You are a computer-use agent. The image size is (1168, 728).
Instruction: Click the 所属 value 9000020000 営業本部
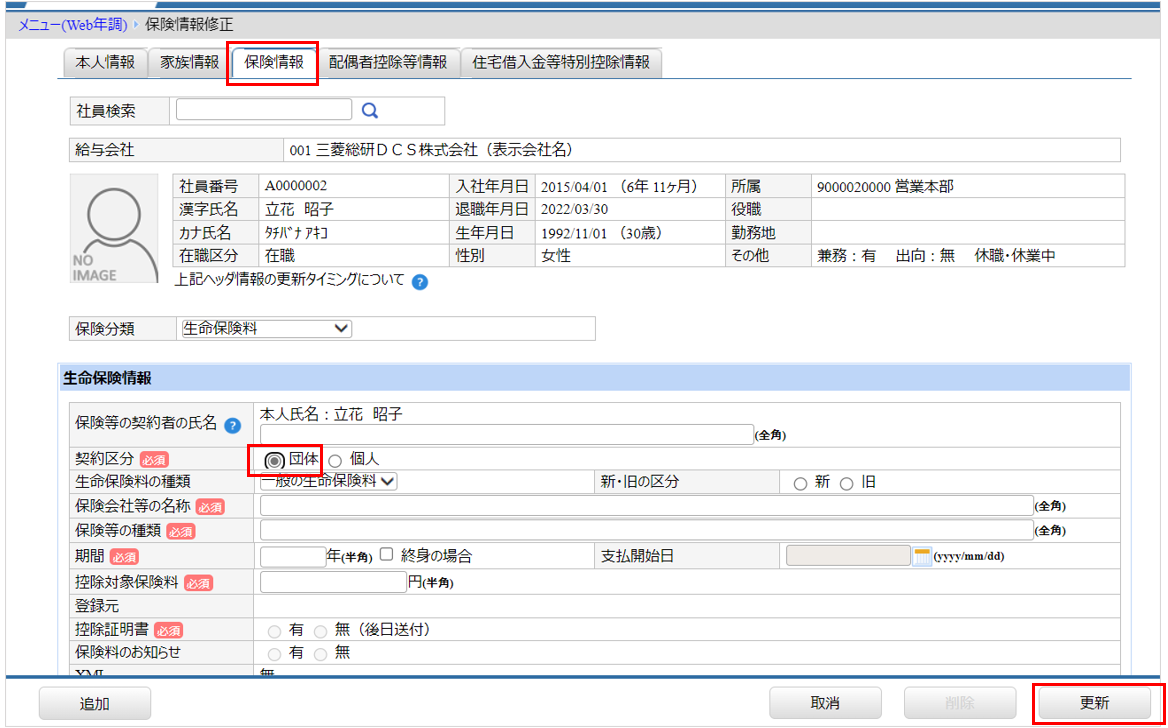point(885,186)
